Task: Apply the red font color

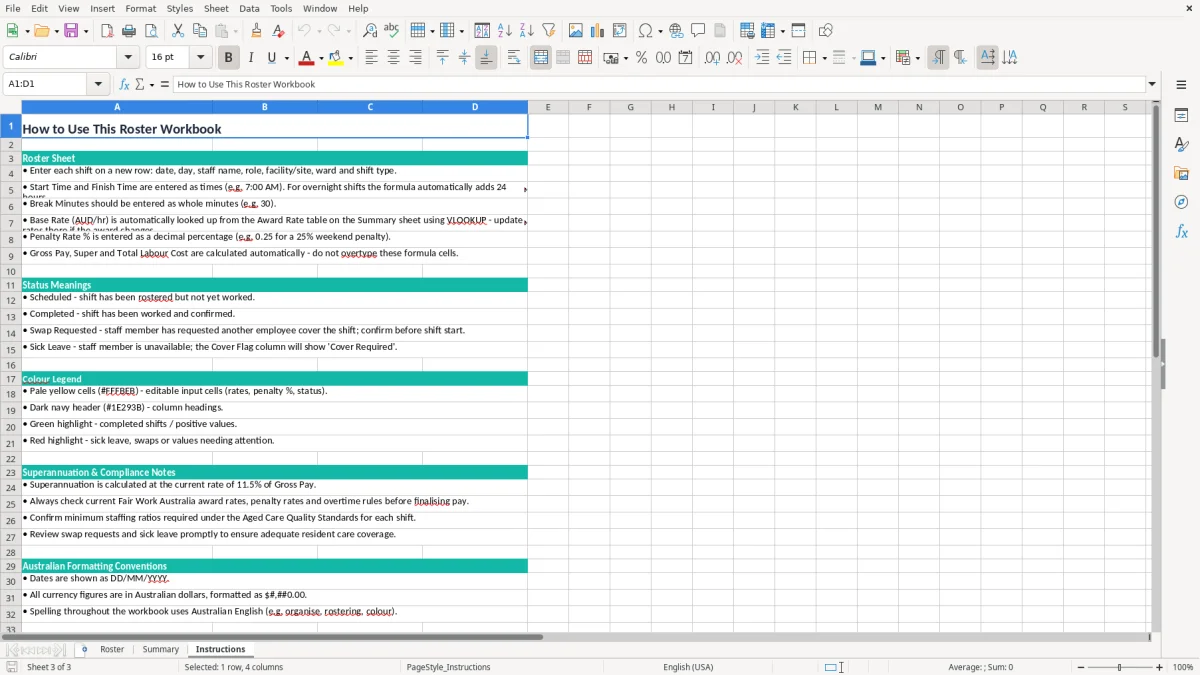Action: click(x=307, y=58)
